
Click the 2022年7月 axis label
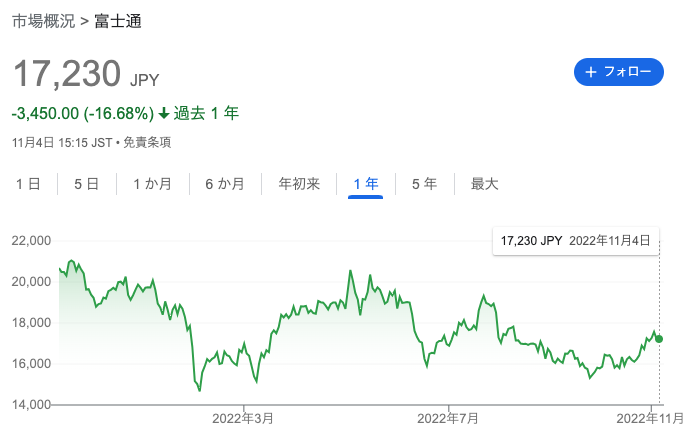(x=448, y=418)
